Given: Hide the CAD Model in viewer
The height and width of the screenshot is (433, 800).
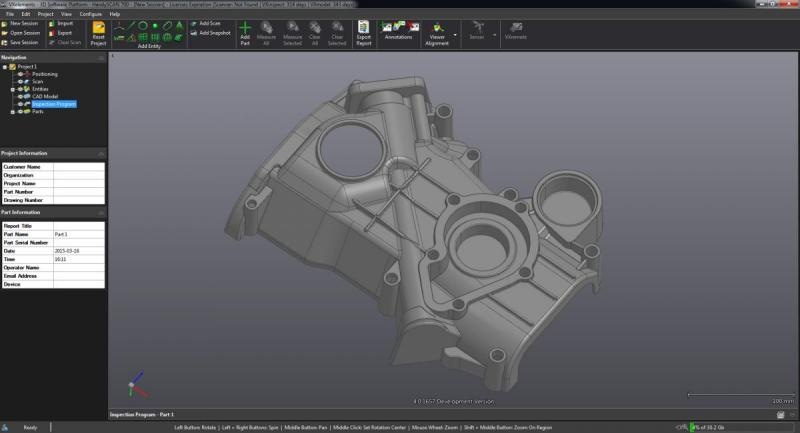Looking at the screenshot, I should [20, 96].
